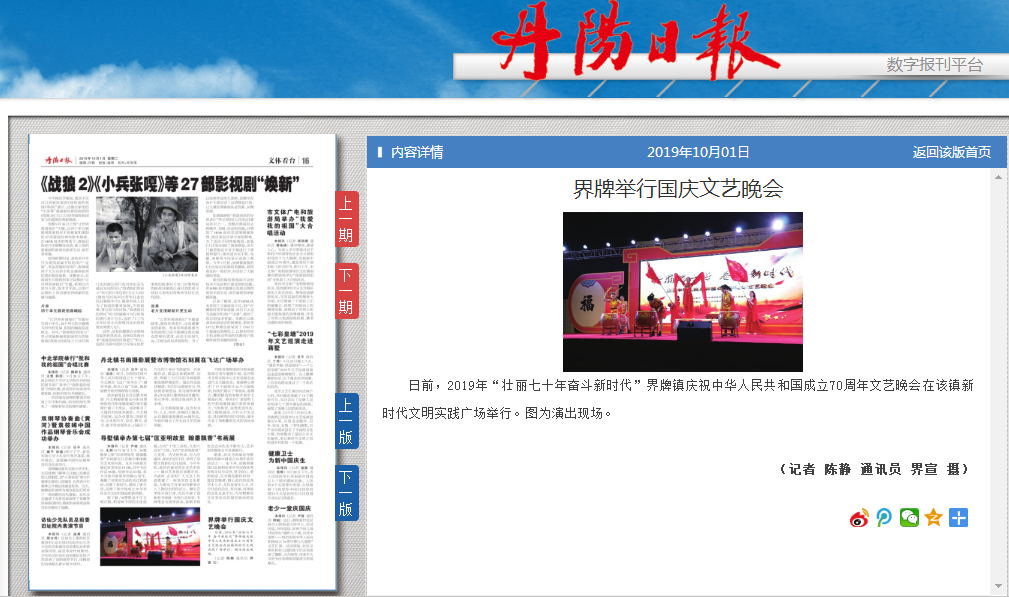Click the gala performance photo in article
This screenshot has height=597, width=1009.
pos(682,292)
